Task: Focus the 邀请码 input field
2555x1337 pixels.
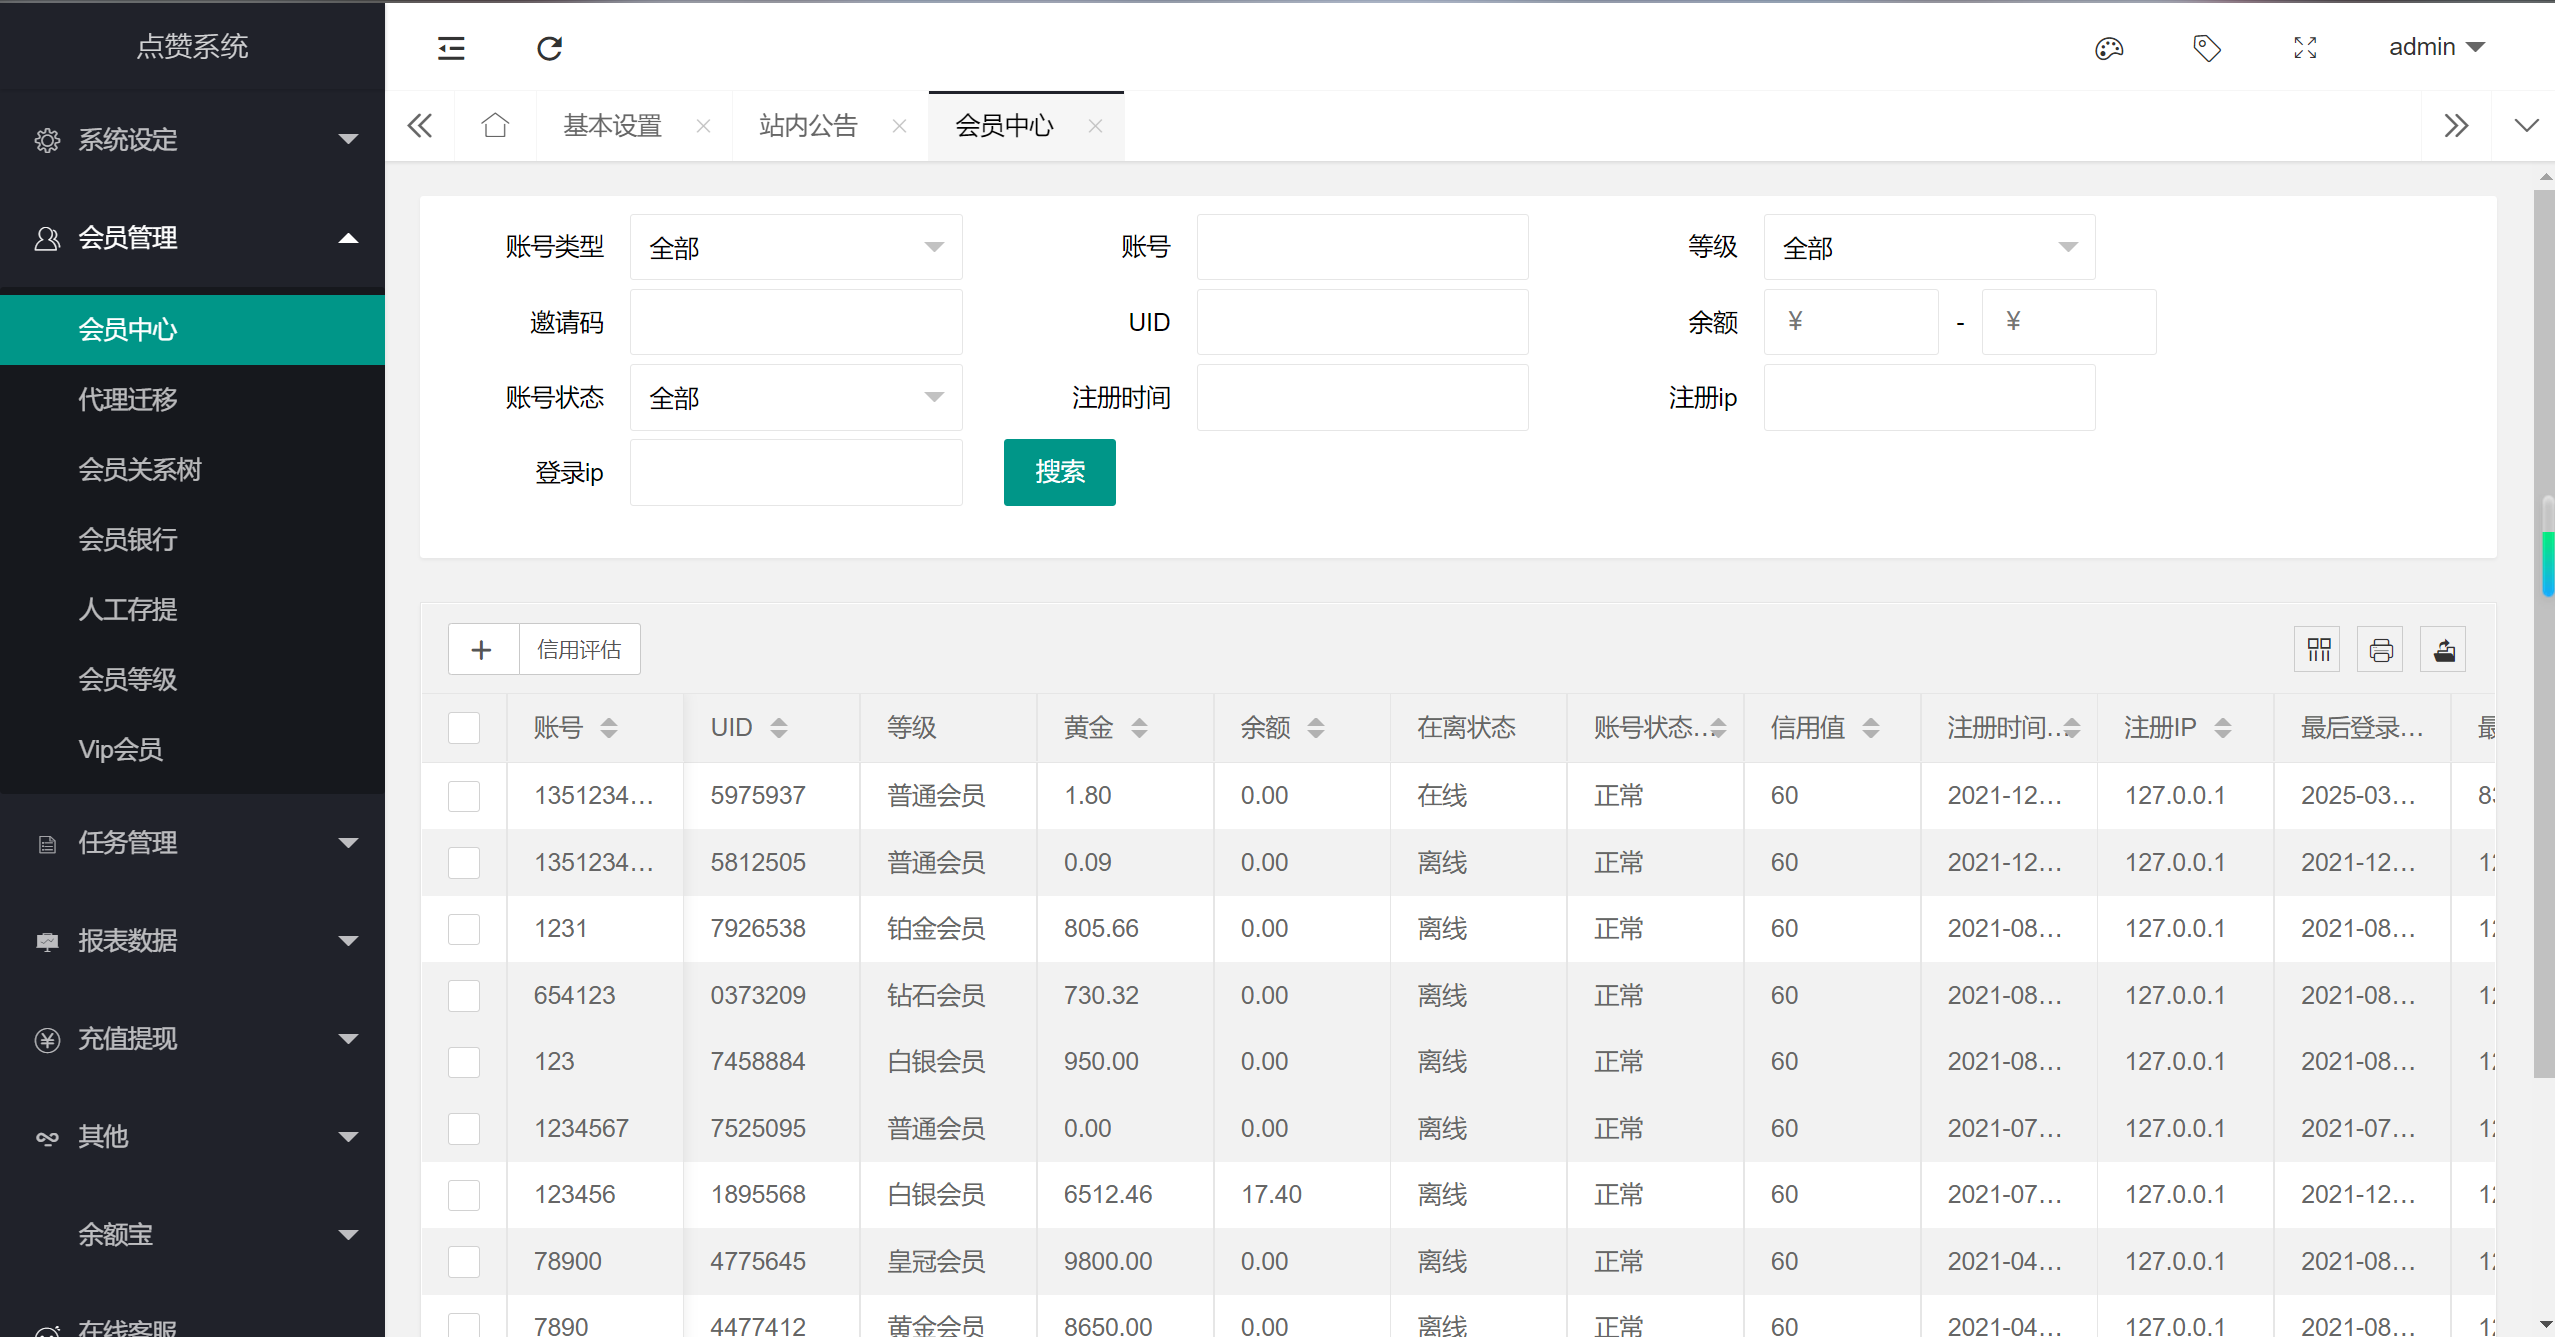Action: pos(796,322)
